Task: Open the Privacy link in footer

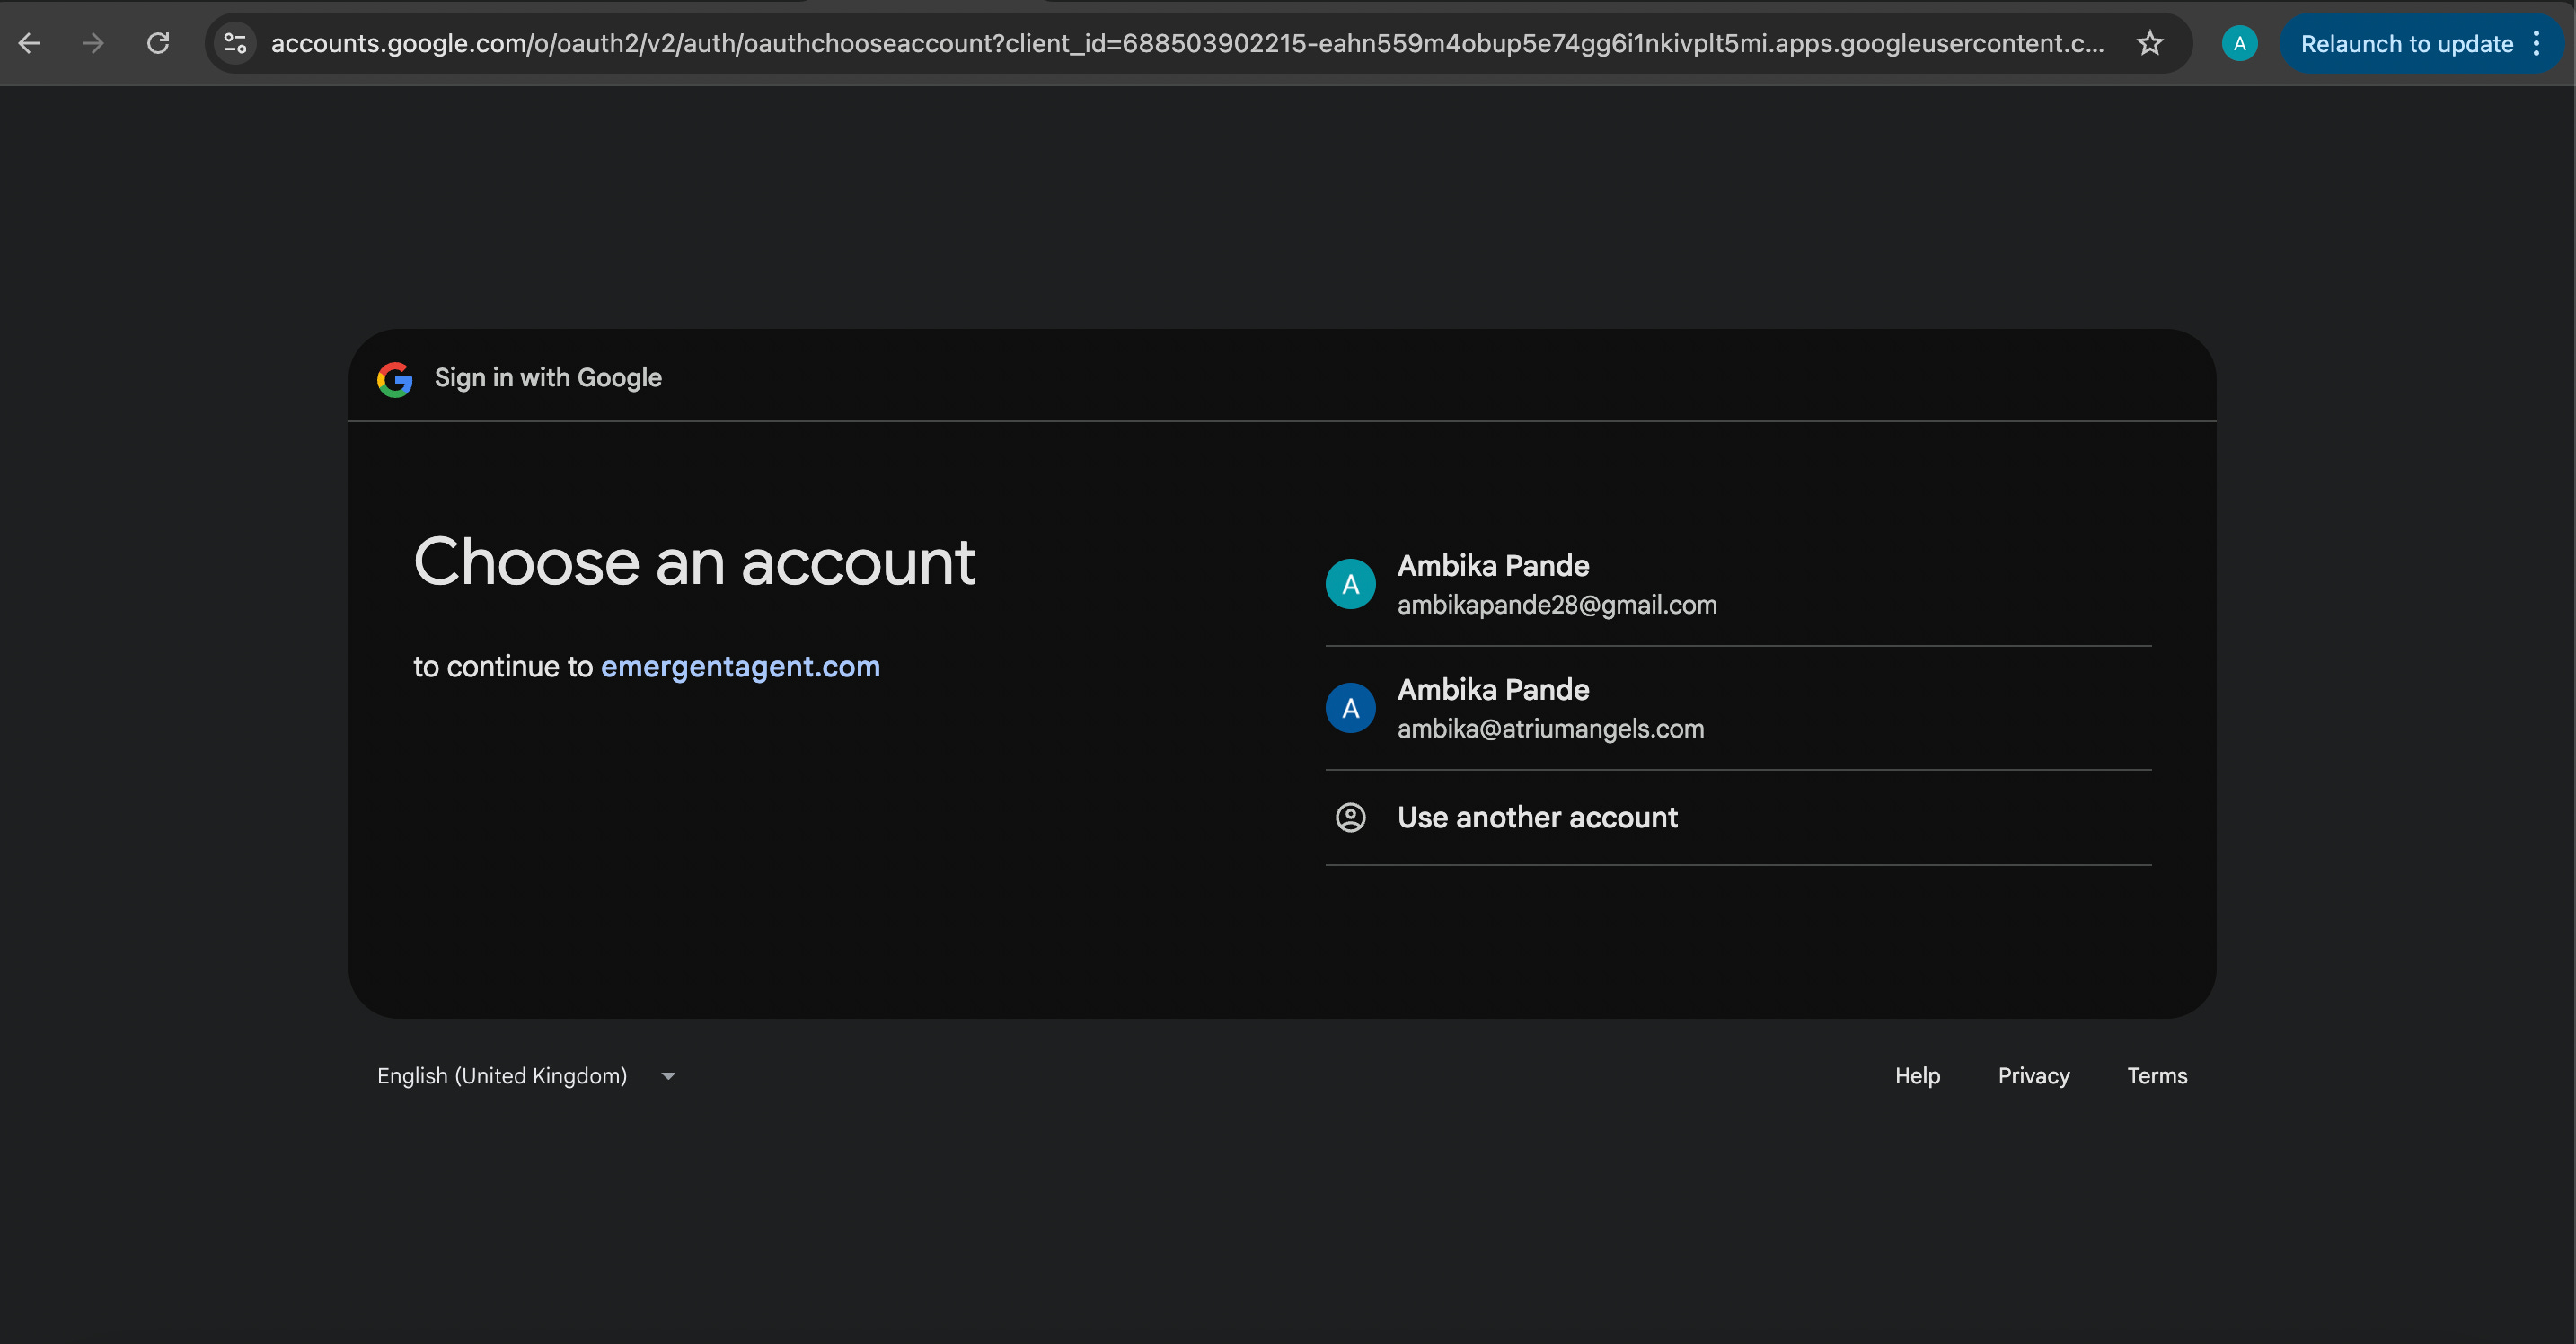Action: click(2033, 1076)
